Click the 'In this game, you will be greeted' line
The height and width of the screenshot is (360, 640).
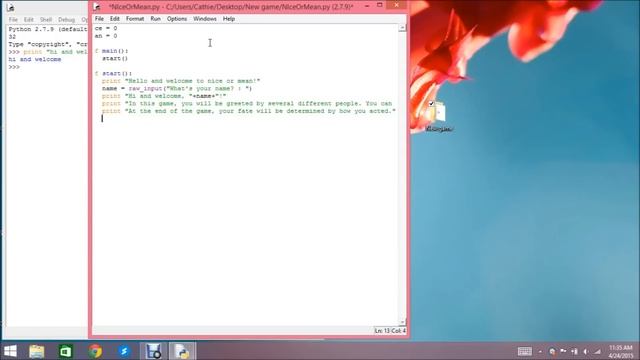click(247, 103)
